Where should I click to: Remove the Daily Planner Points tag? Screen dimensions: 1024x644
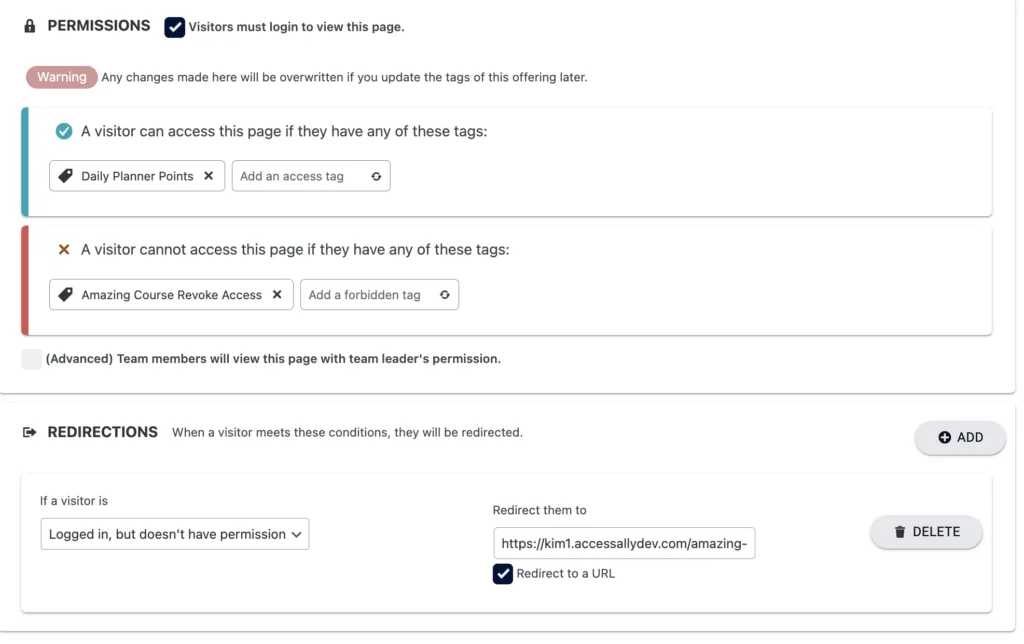(208, 176)
